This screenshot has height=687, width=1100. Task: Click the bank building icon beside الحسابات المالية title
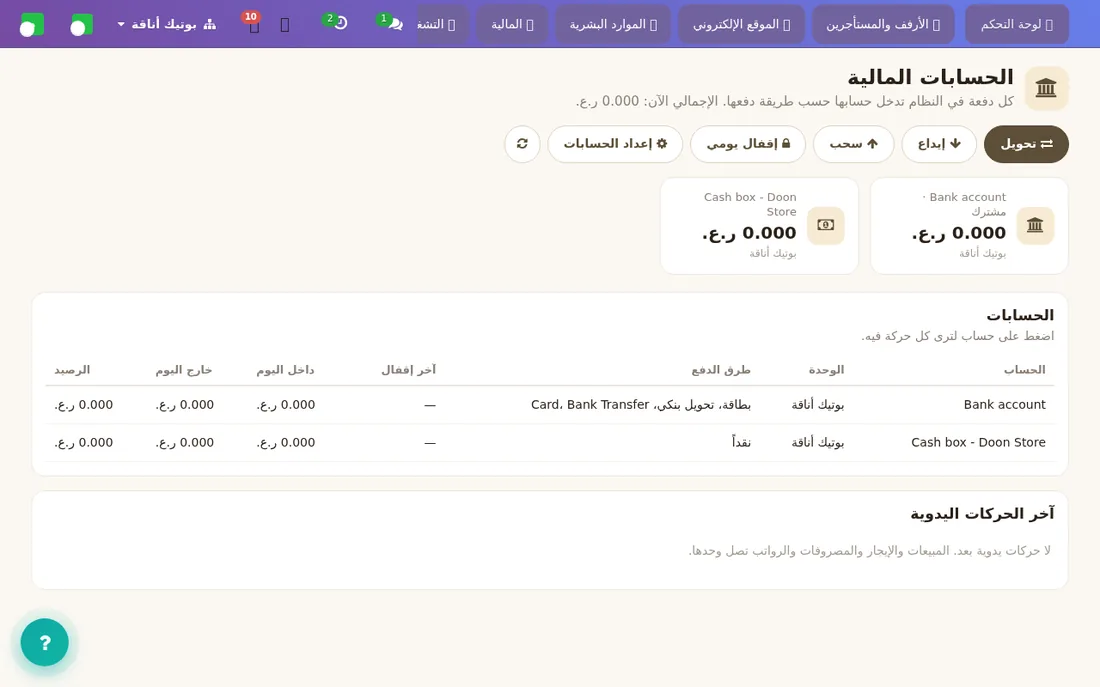pyautogui.click(x=1046, y=88)
